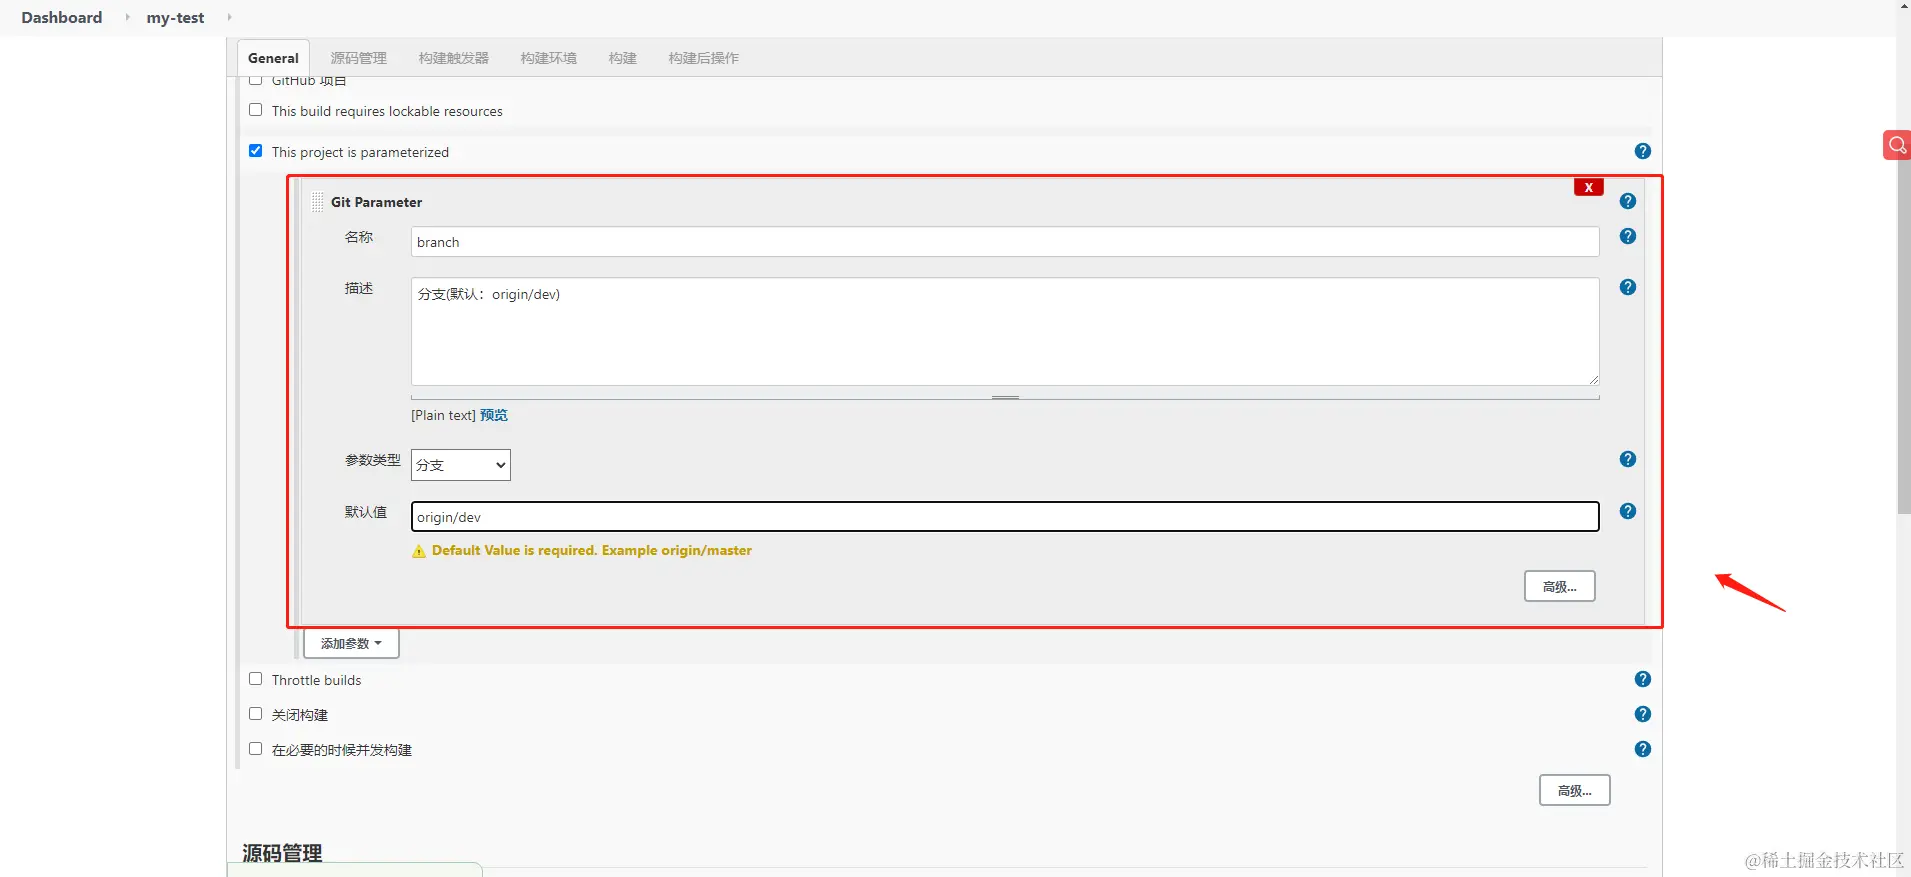Open help icon for 在必要的时候并发构建
The width and height of the screenshot is (1911, 877).
pos(1642,749)
